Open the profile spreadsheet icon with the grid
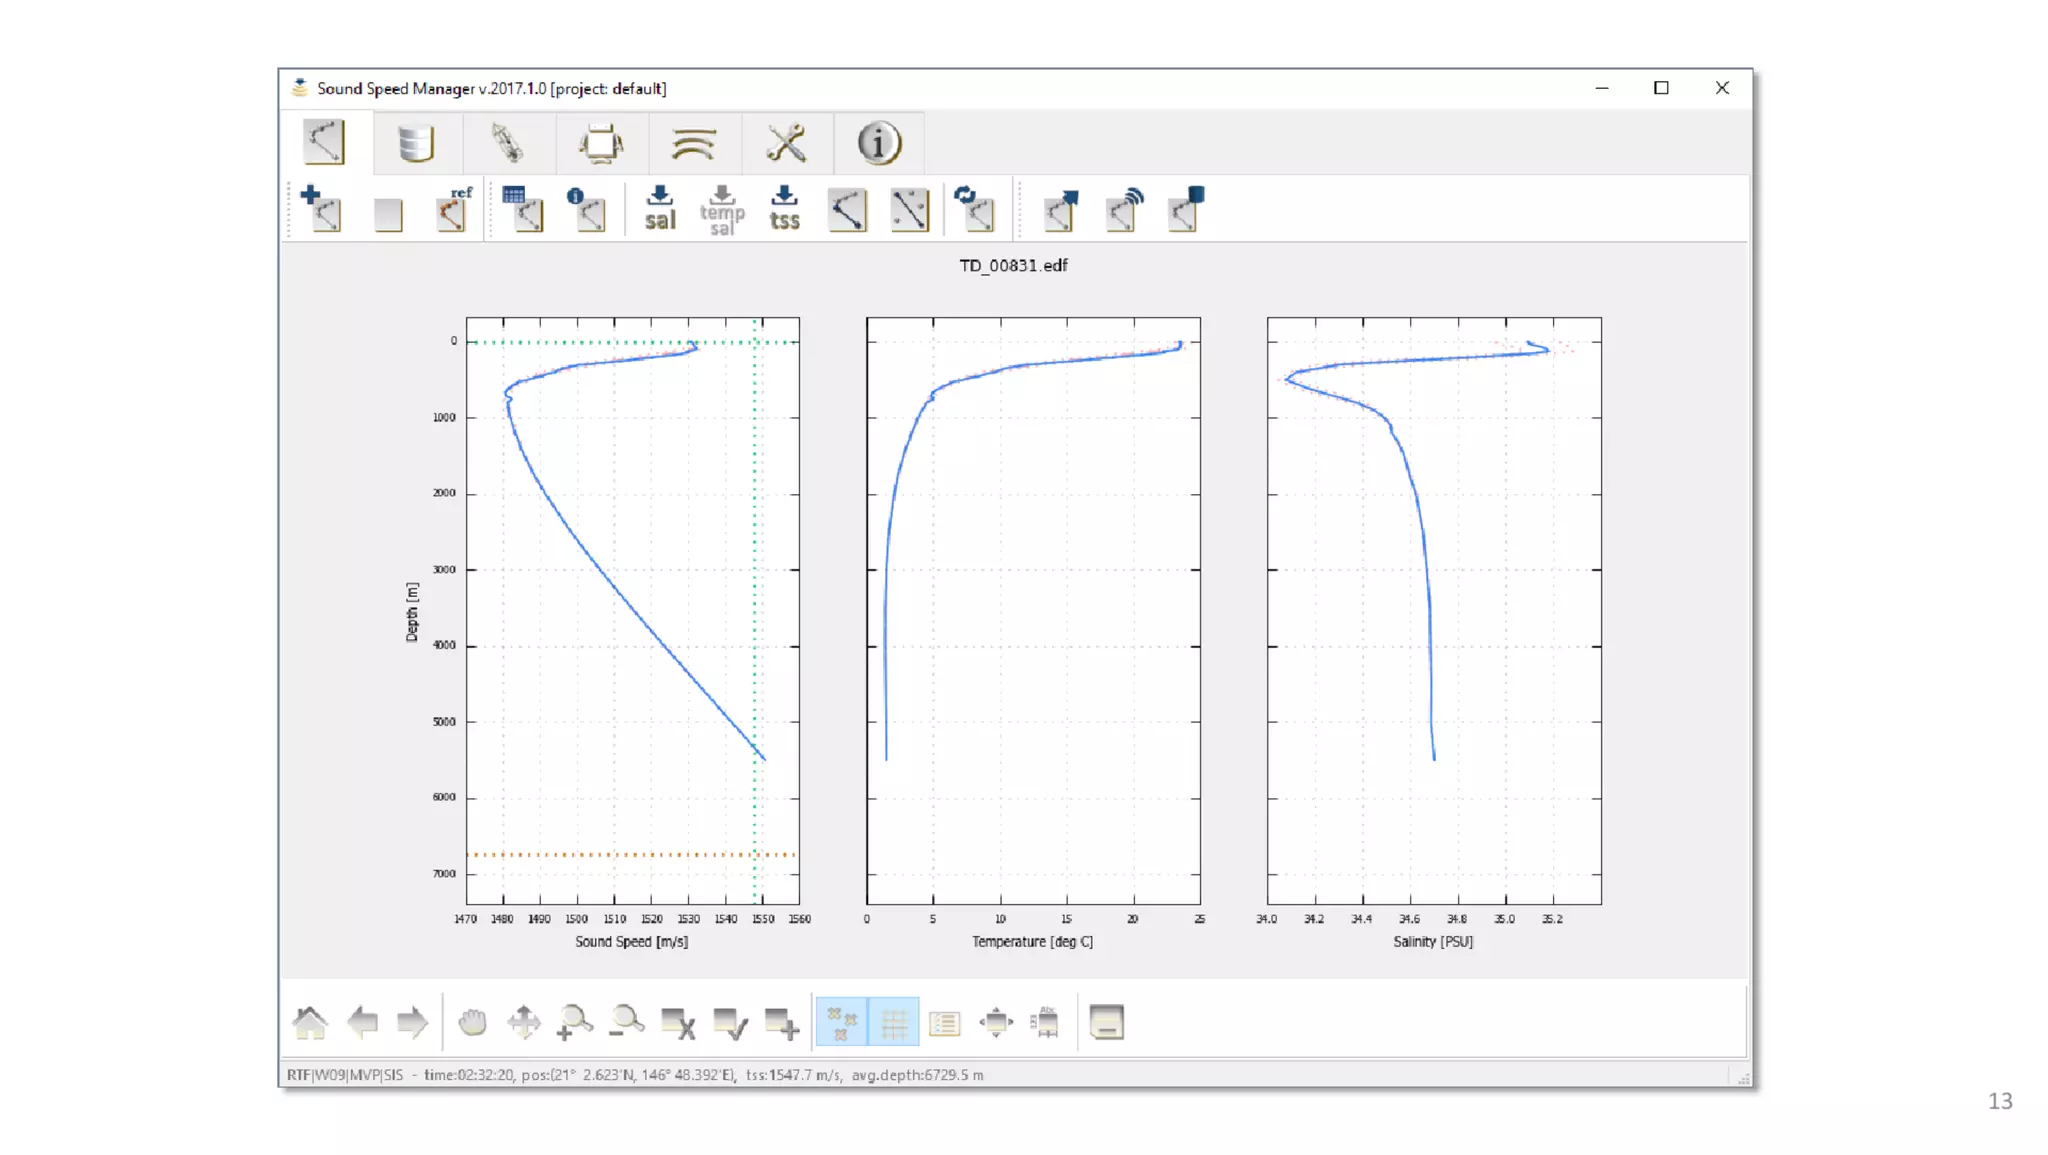This screenshot has height=1155, width=2048. pyautogui.click(x=523, y=209)
